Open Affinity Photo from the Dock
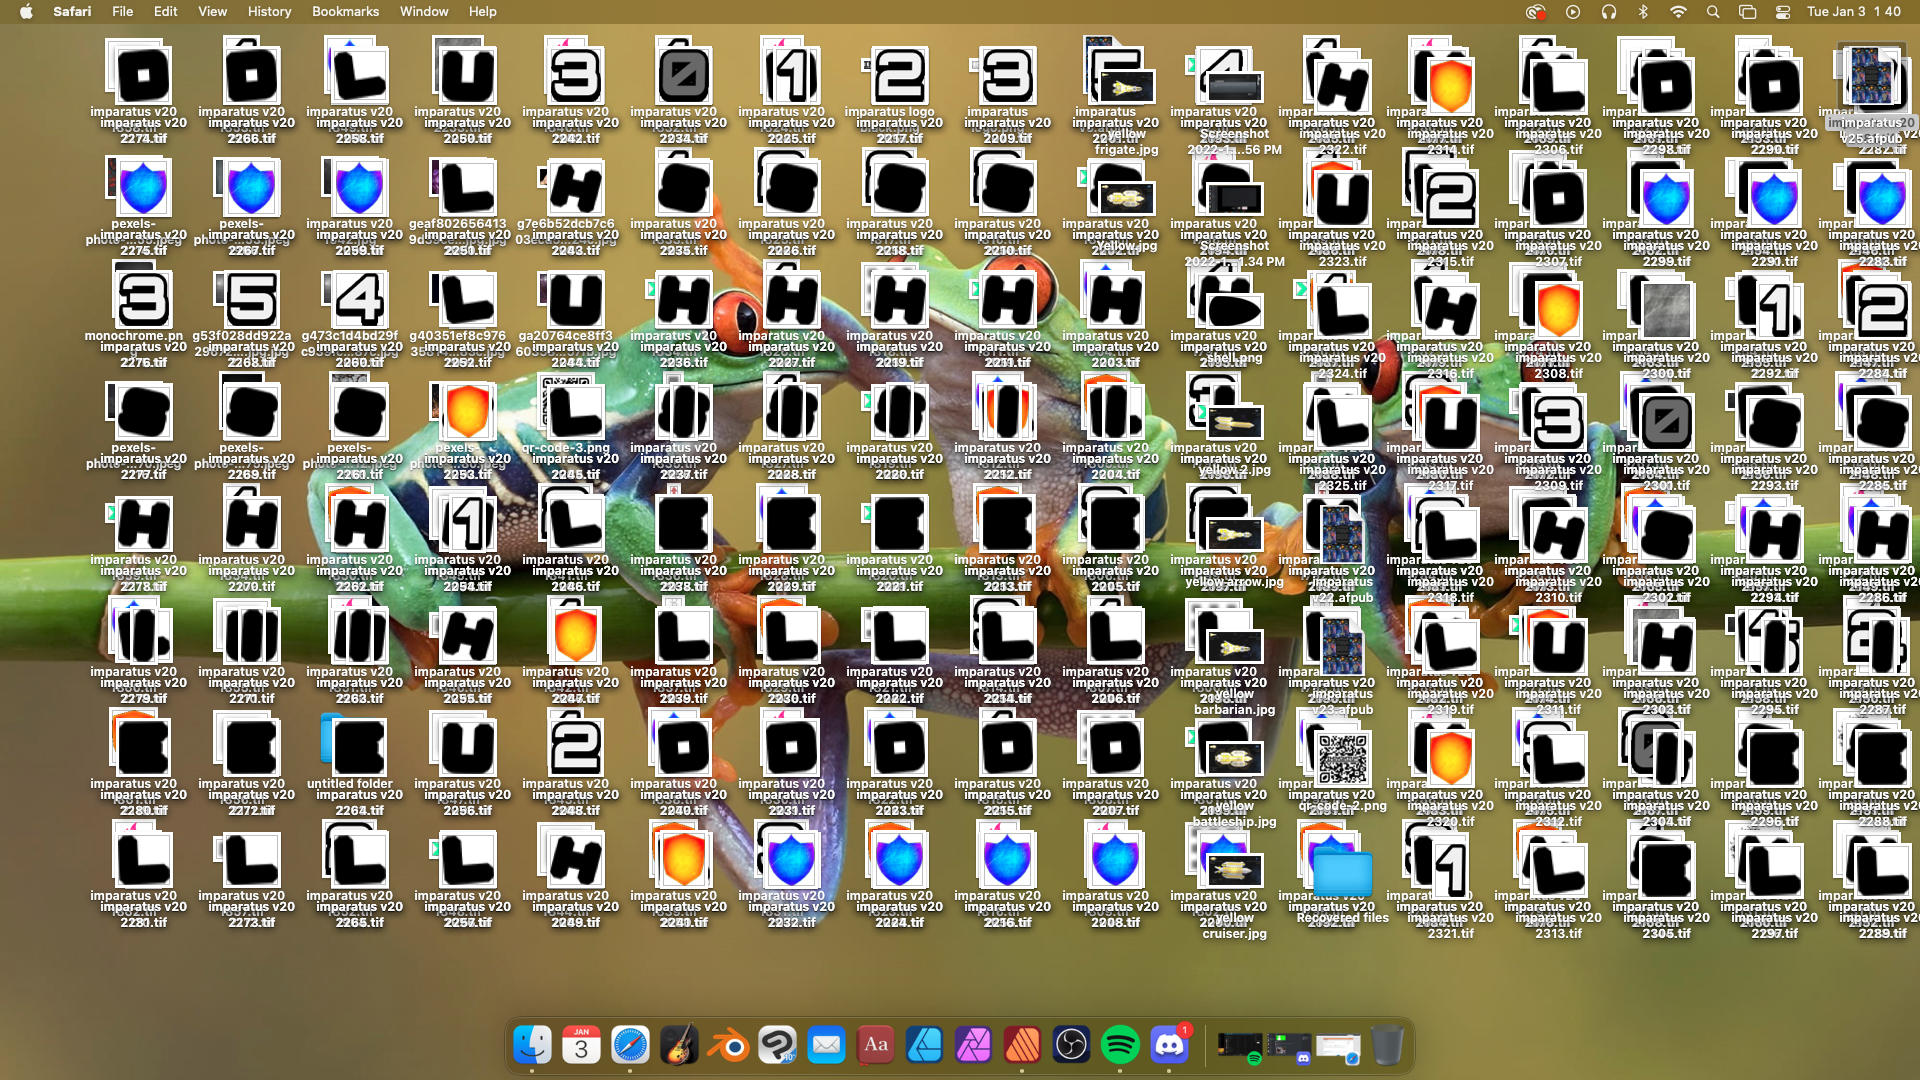Viewport: 1920px width, 1080px height. [973, 1046]
